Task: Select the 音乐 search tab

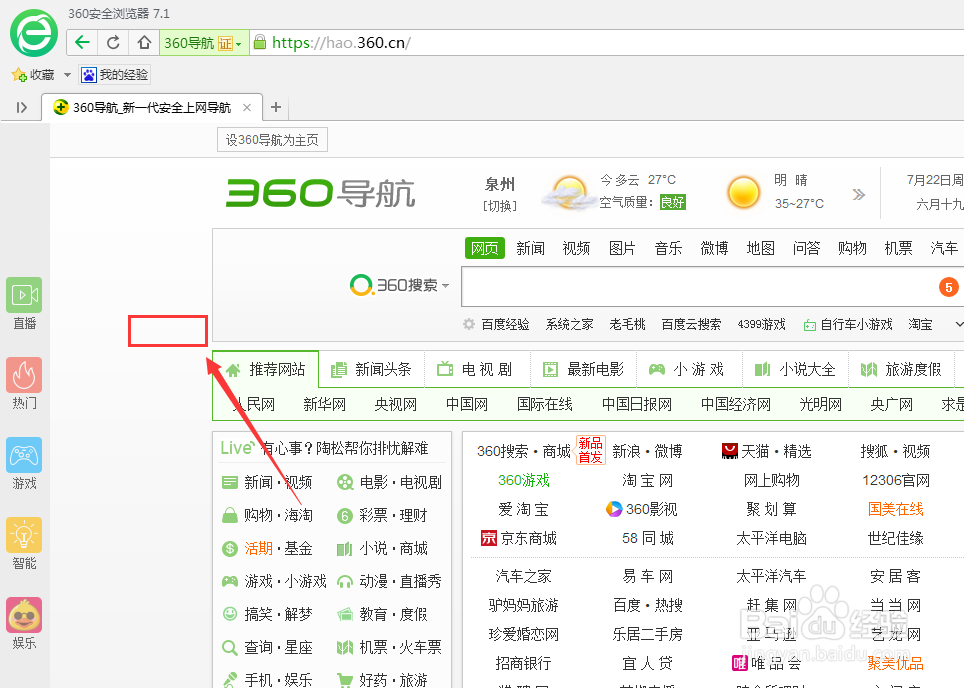Action: 668,248
